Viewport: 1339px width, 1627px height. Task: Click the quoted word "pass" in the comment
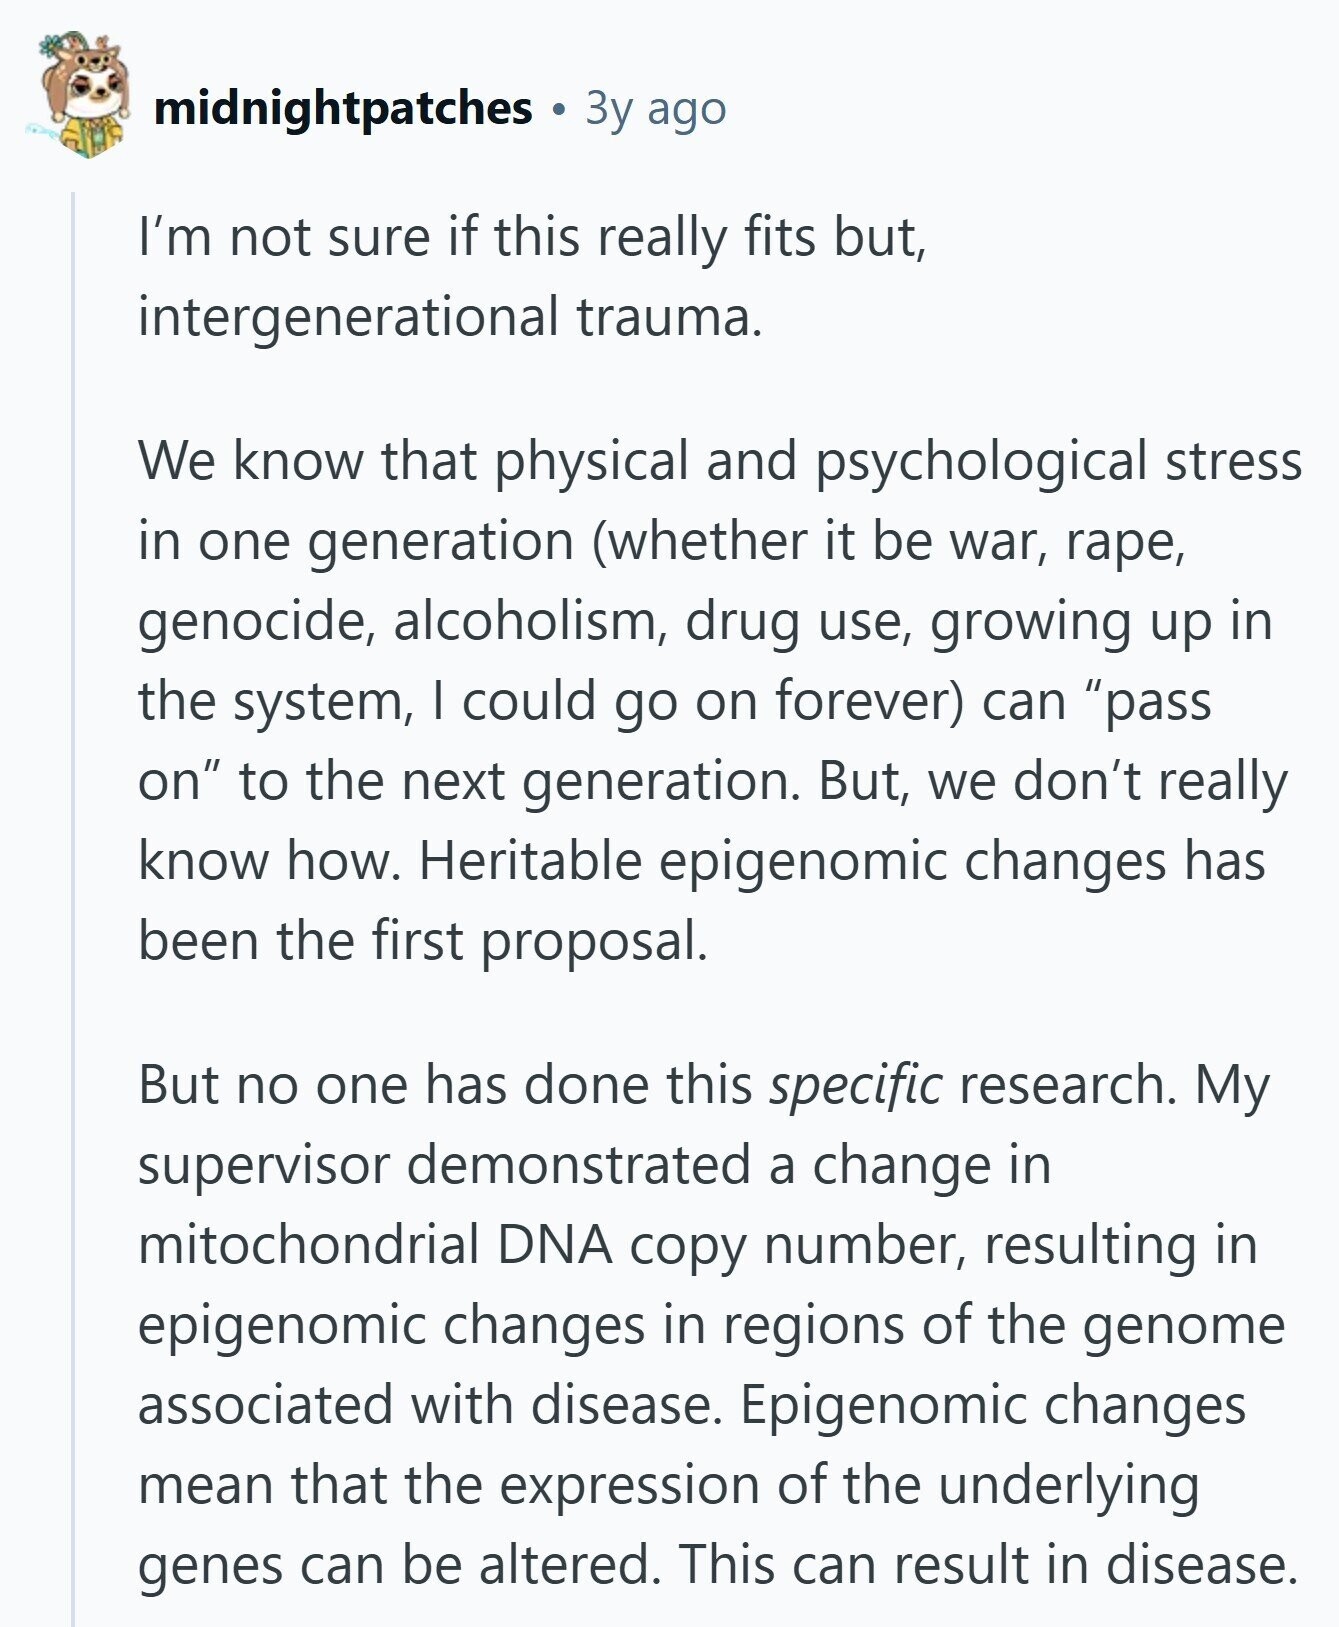click(1166, 701)
